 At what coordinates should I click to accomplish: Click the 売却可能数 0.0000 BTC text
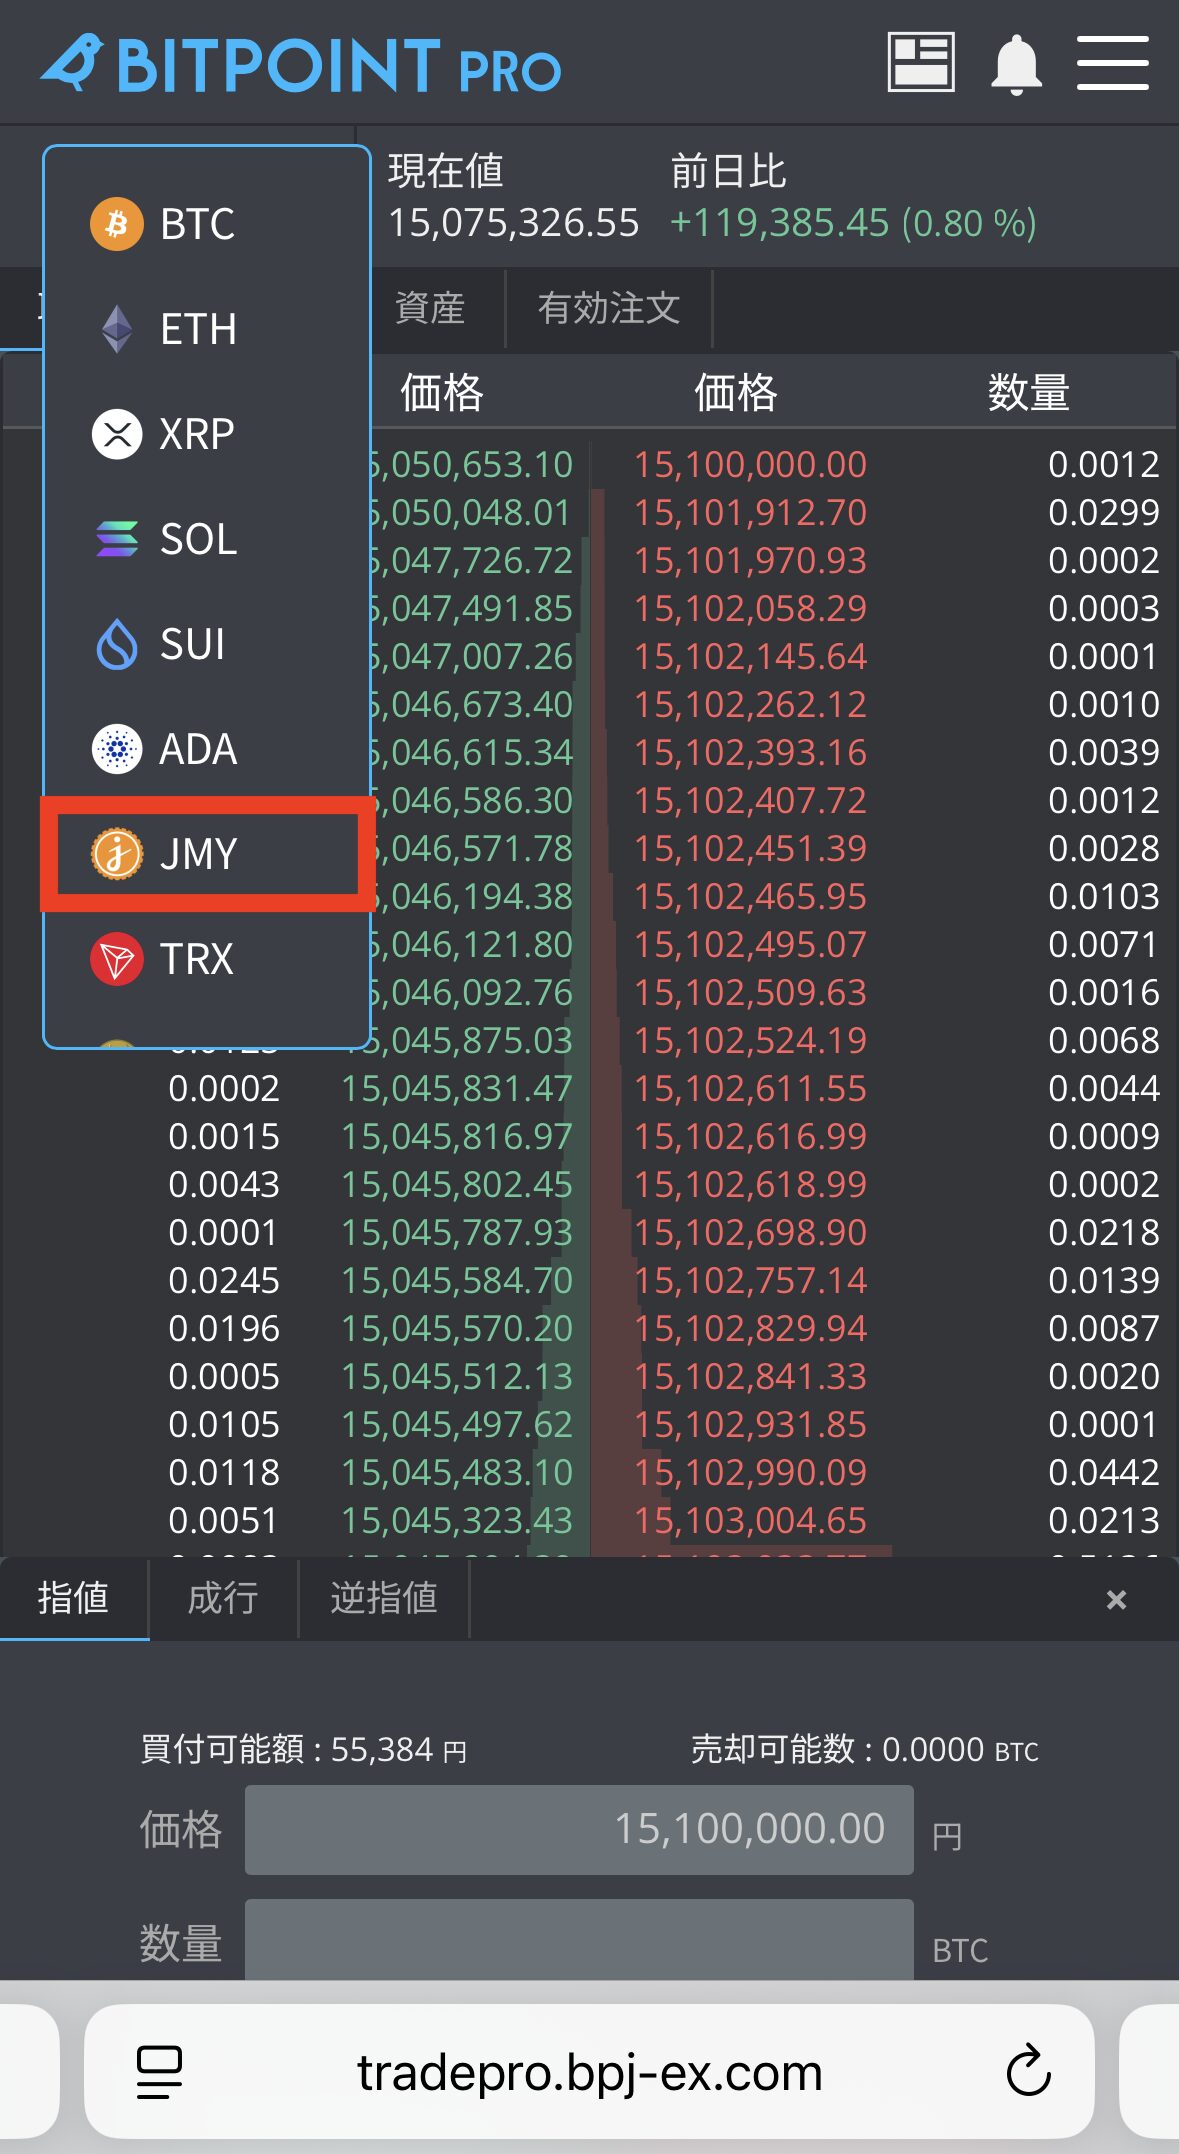click(x=865, y=1749)
